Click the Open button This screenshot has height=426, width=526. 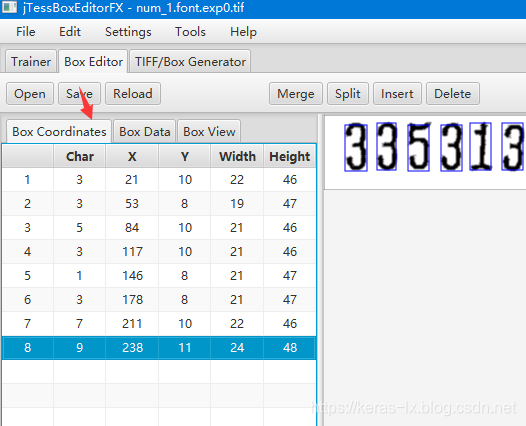pyautogui.click(x=30, y=94)
